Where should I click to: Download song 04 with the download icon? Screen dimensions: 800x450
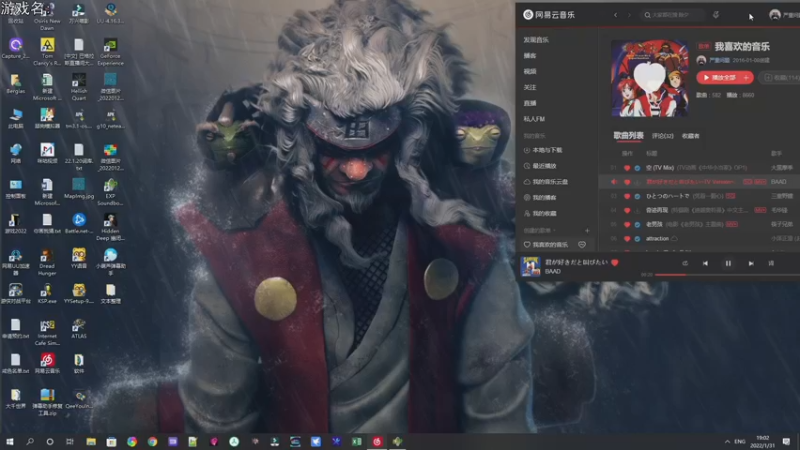click(x=637, y=210)
